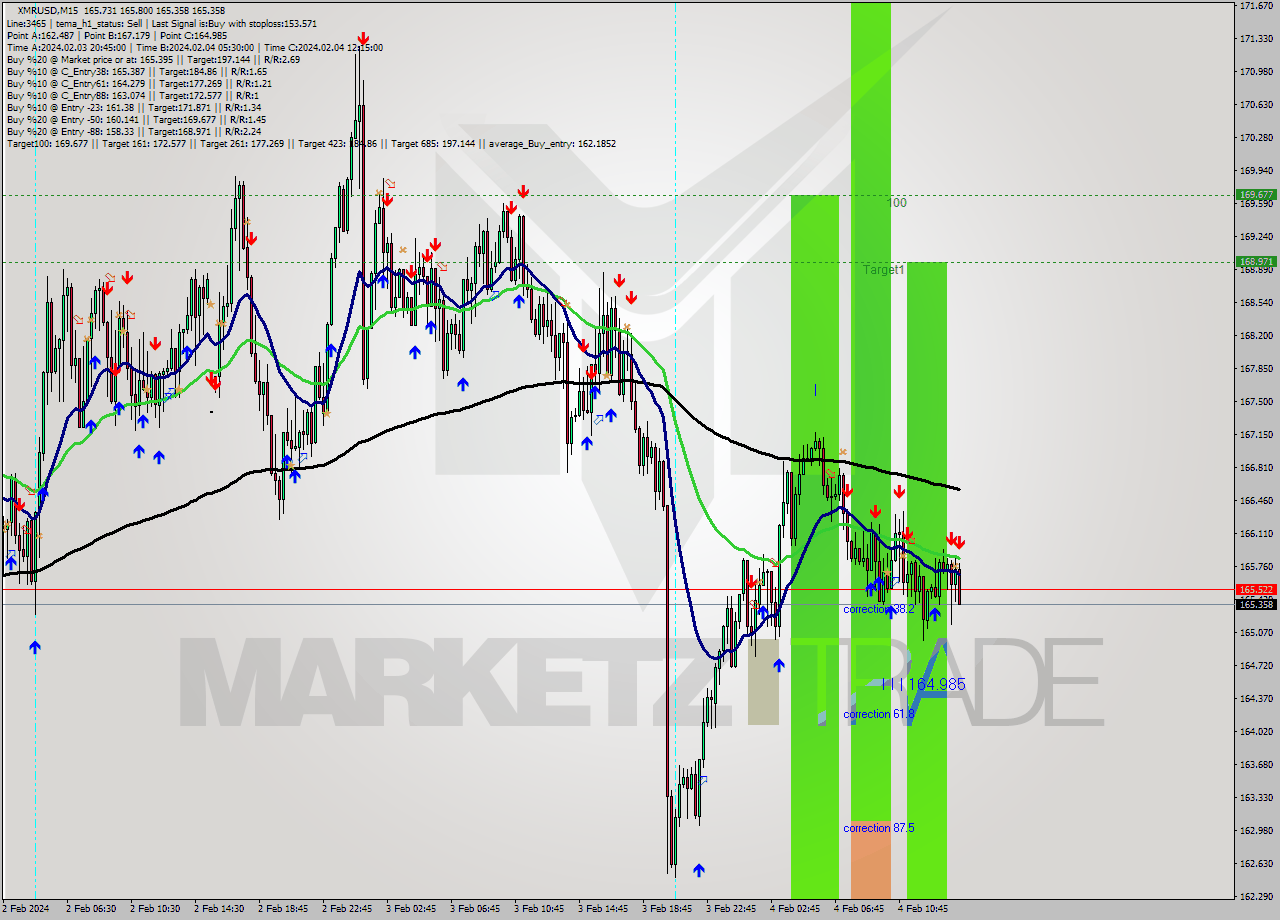Click the 167.500 price axis label
Image resolution: width=1280 pixels, height=920 pixels.
[1256, 402]
